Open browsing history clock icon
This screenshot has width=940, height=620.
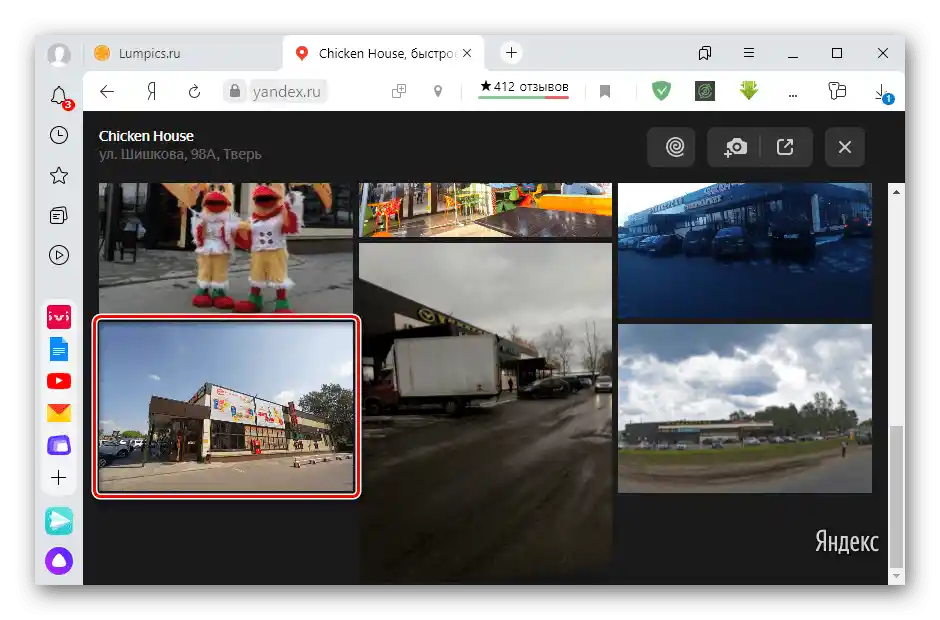tap(59, 135)
